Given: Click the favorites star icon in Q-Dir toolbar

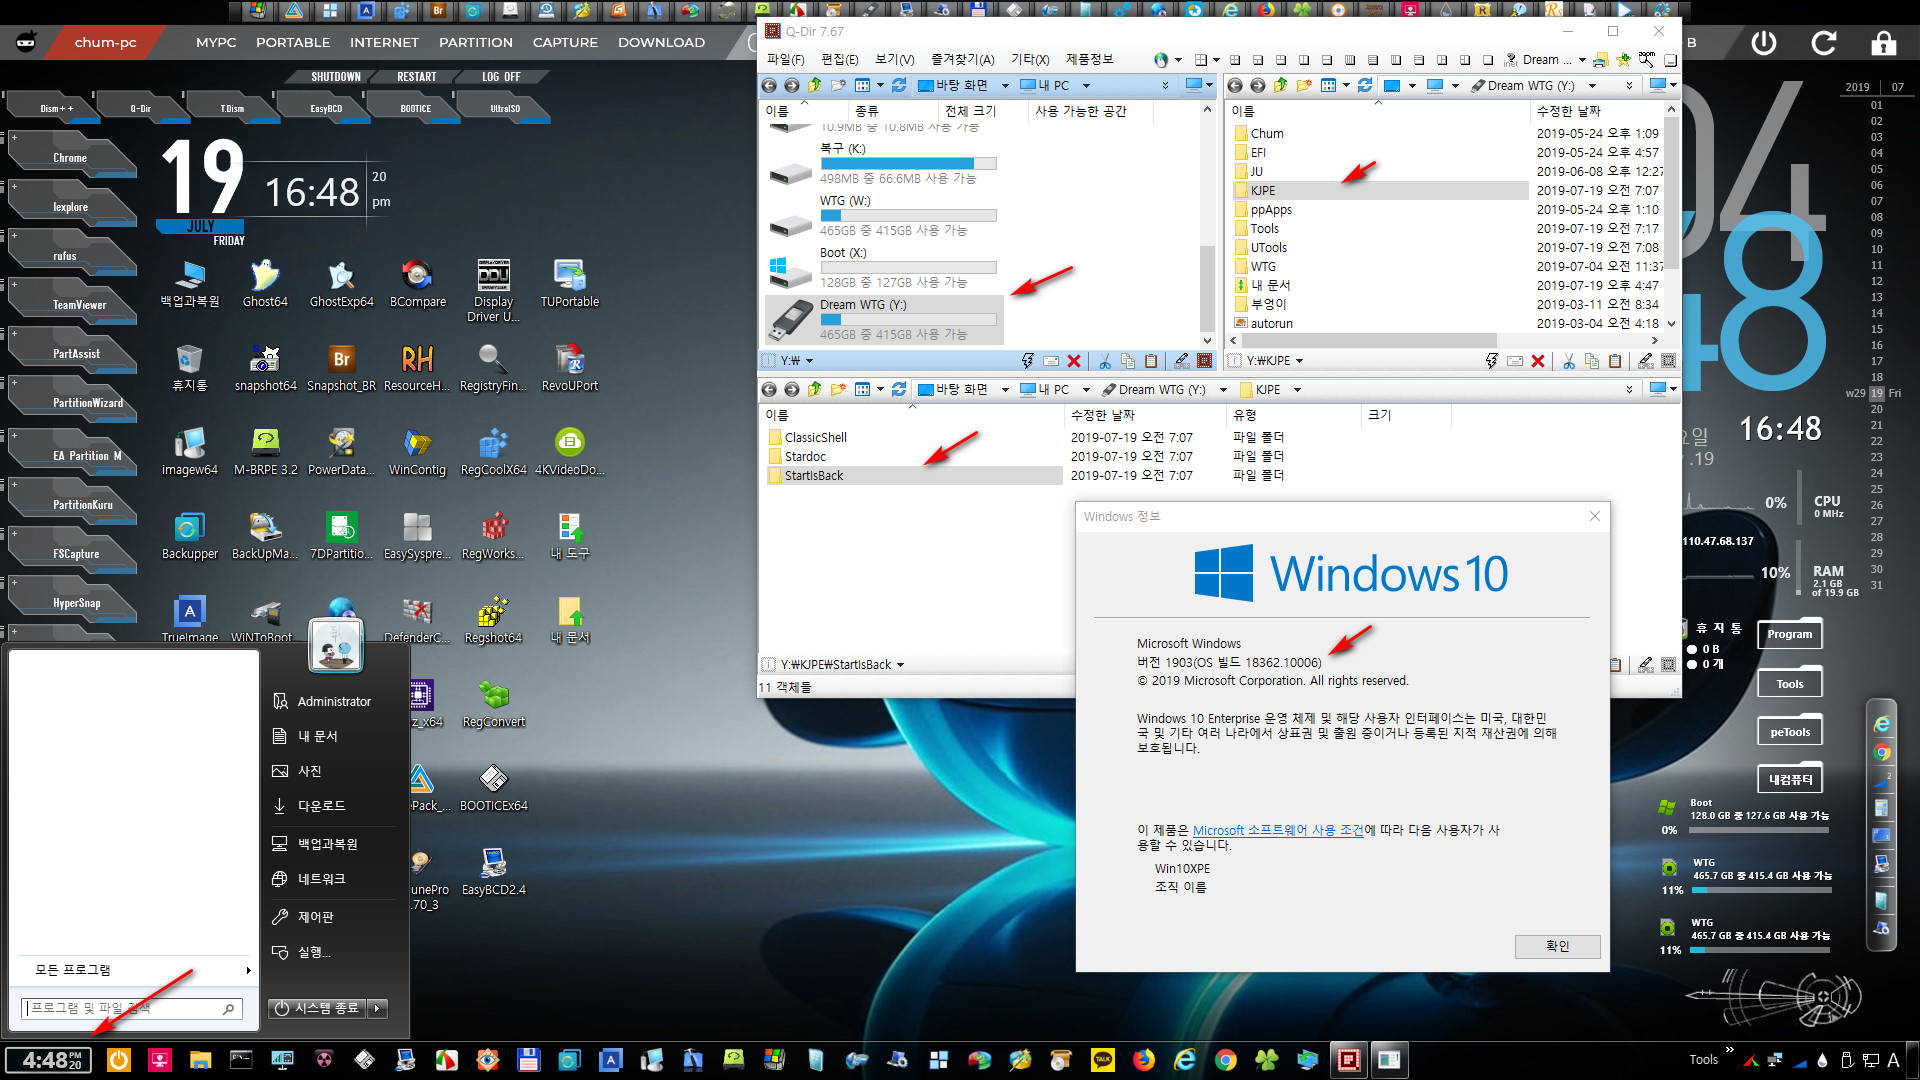Looking at the screenshot, I should coord(1623,60).
